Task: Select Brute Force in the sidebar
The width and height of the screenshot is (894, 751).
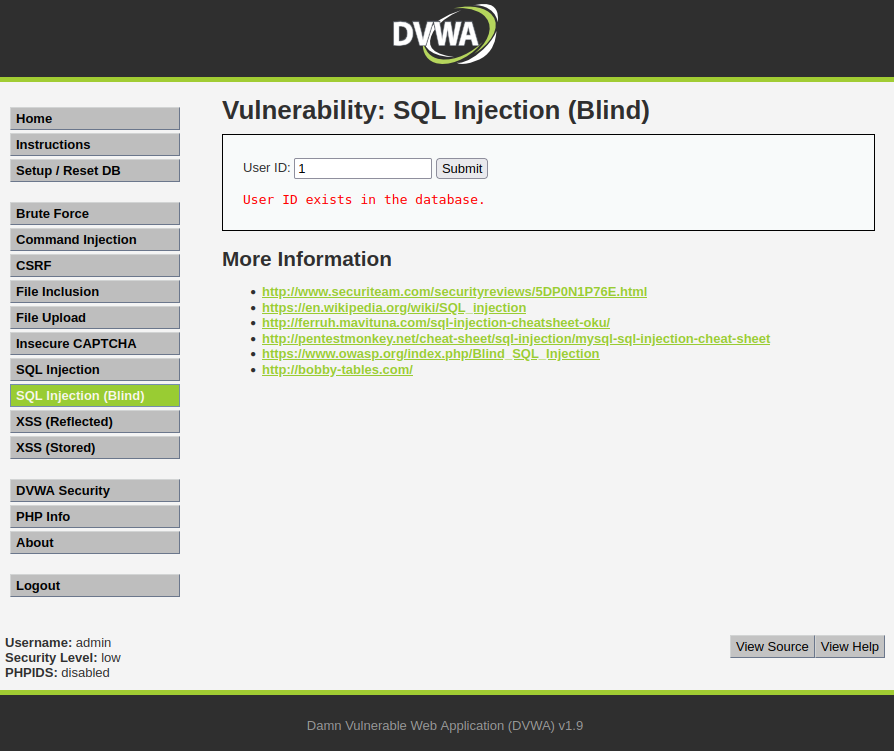Action: point(95,214)
